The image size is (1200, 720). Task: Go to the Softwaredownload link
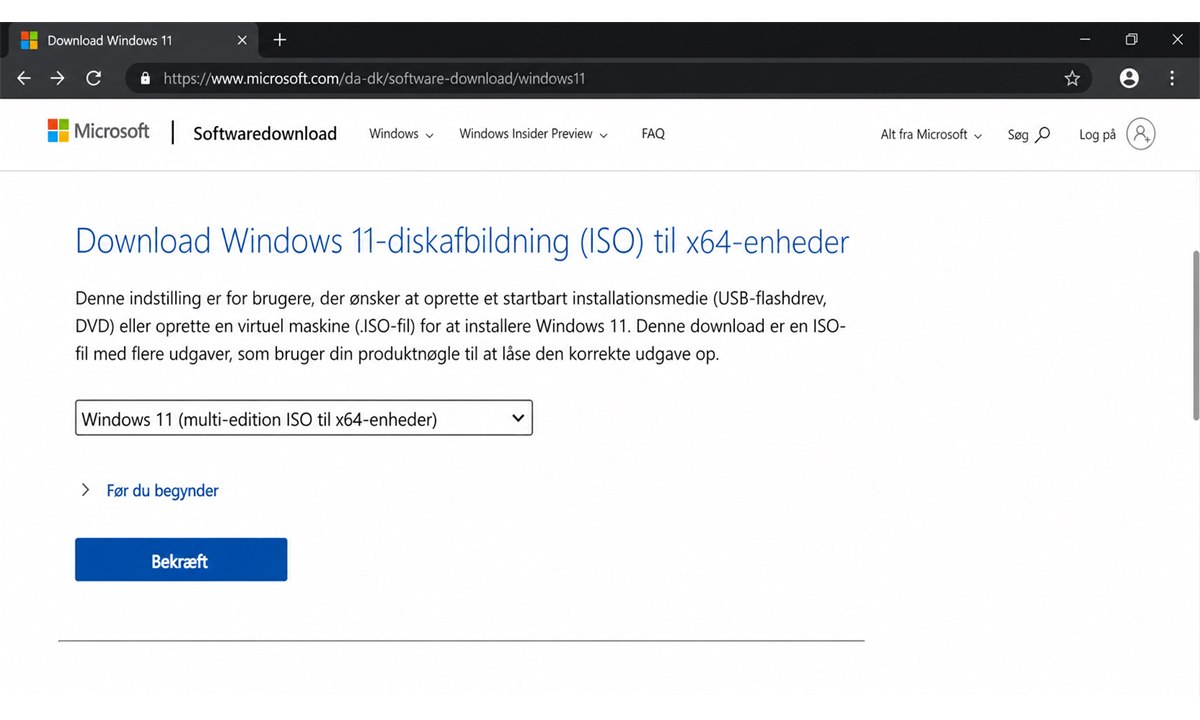(265, 134)
